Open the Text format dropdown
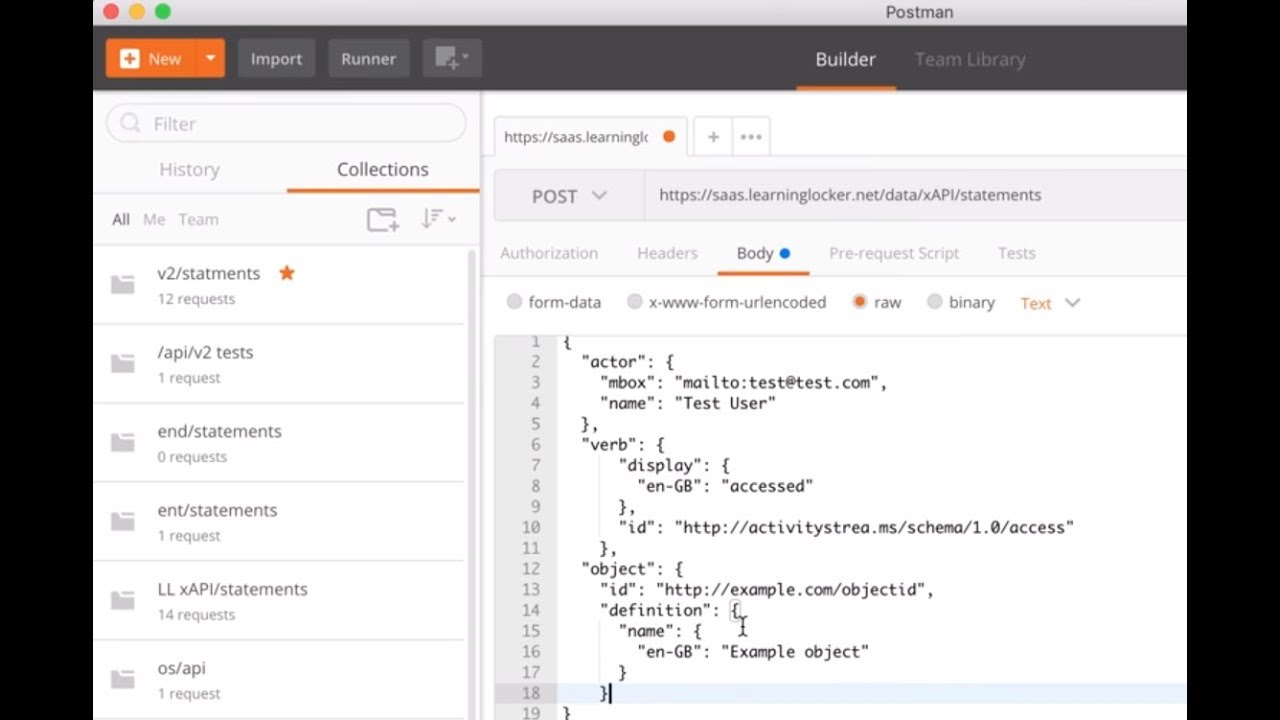 (1050, 303)
